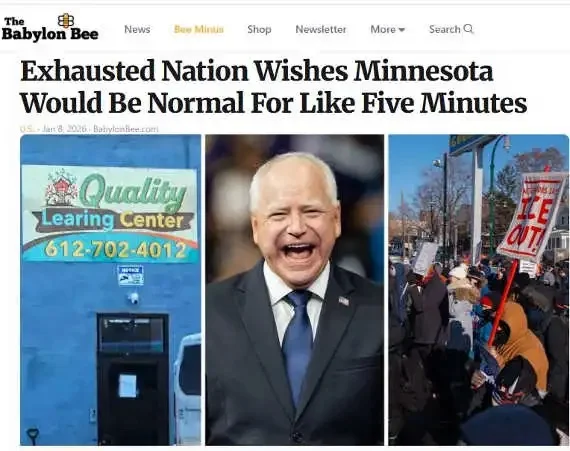Click the U.S. category tag

[26, 129]
